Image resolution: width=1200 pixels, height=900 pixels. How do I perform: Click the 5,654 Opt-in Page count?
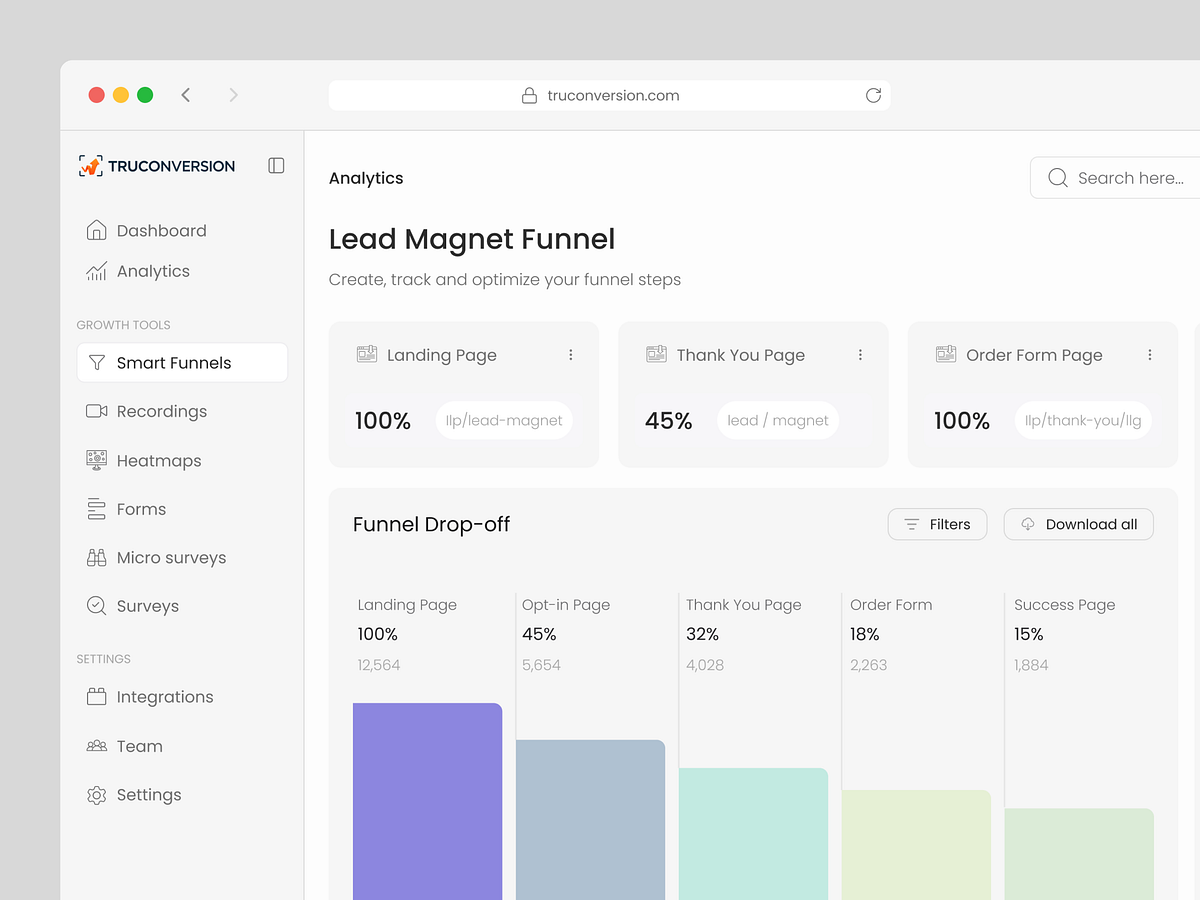541,665
